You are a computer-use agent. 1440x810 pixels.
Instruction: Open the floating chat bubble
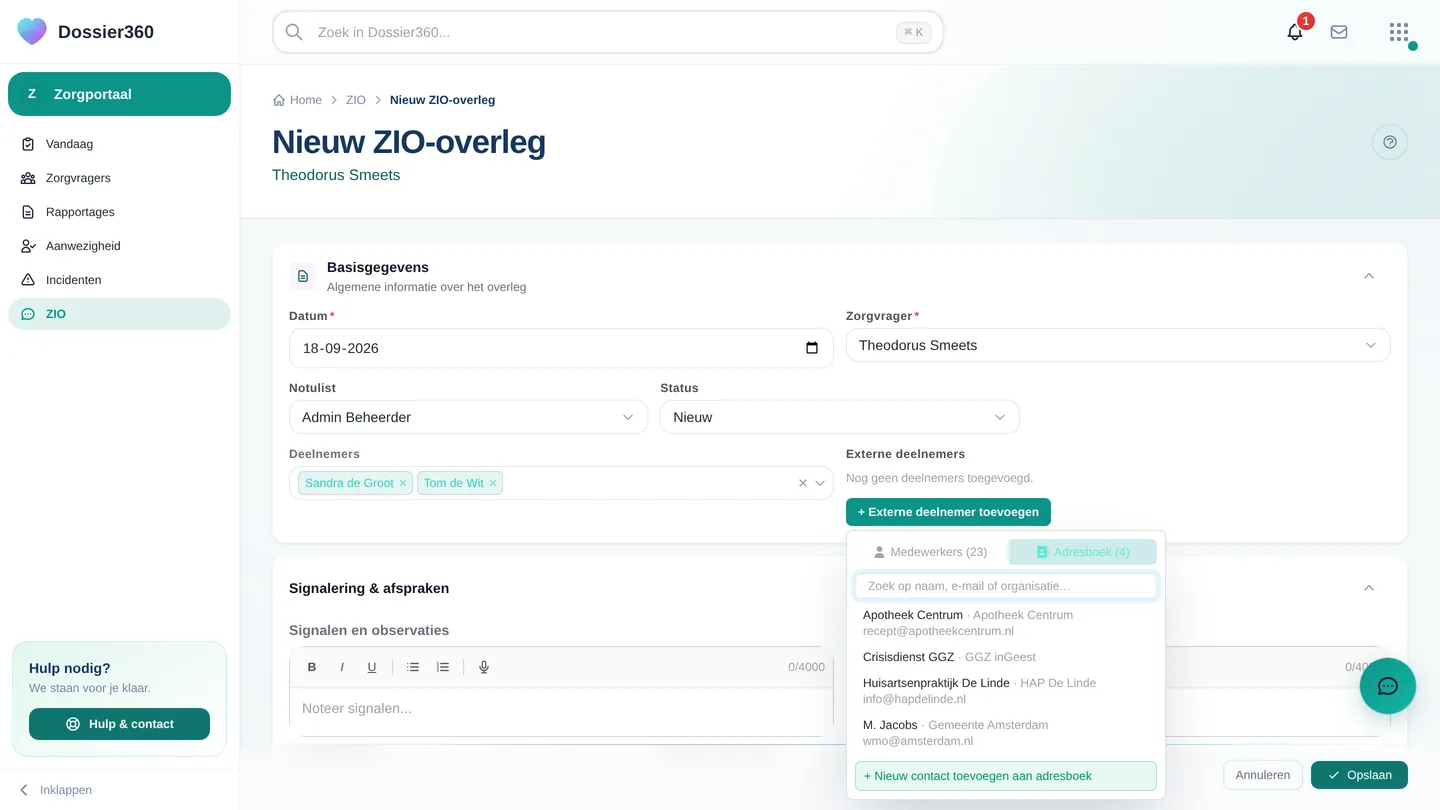pyautogui.click(x=1388, y=686)
